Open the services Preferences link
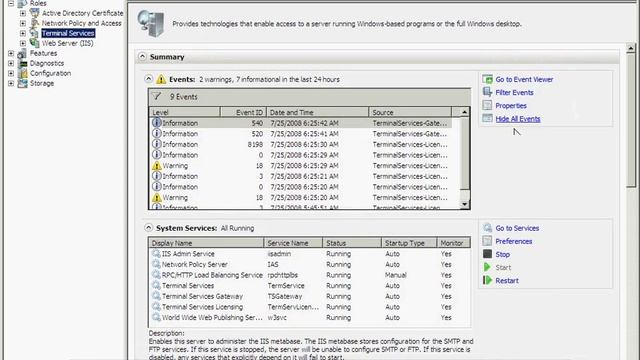This screenshot has width=640, height=360. point(513,241)
